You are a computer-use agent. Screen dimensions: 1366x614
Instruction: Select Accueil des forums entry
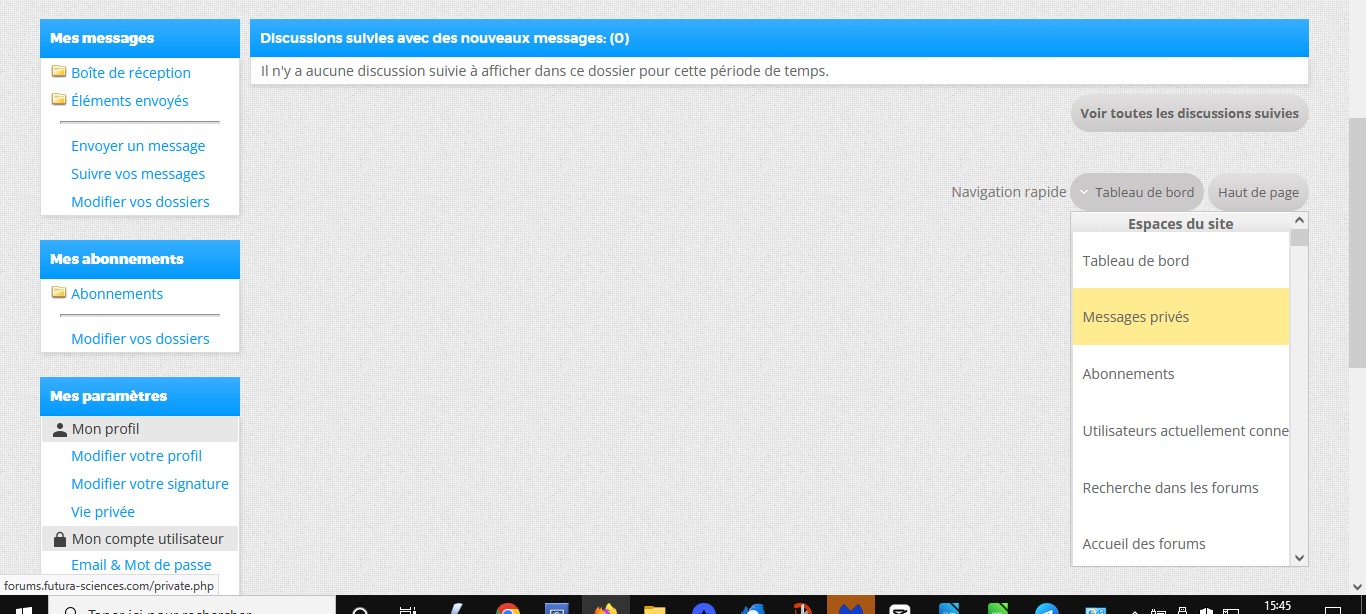[1180, 543]
